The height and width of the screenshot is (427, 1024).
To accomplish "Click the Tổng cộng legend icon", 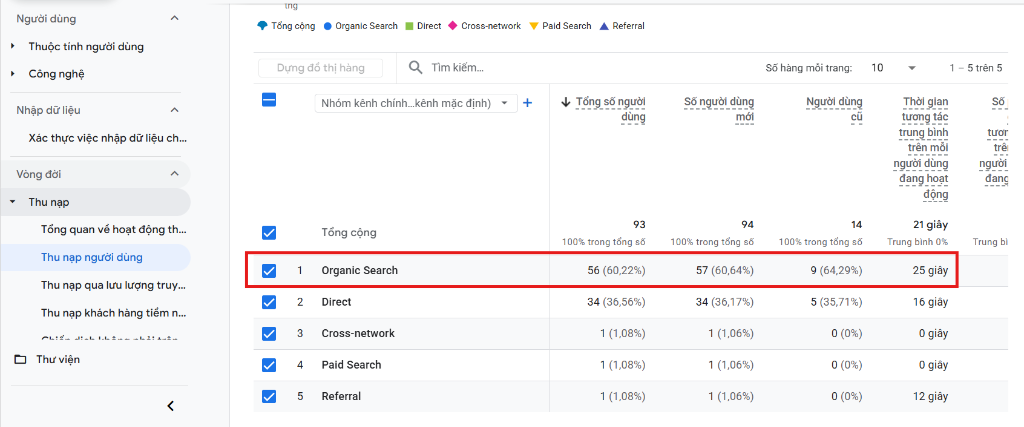I will (263, 26).
